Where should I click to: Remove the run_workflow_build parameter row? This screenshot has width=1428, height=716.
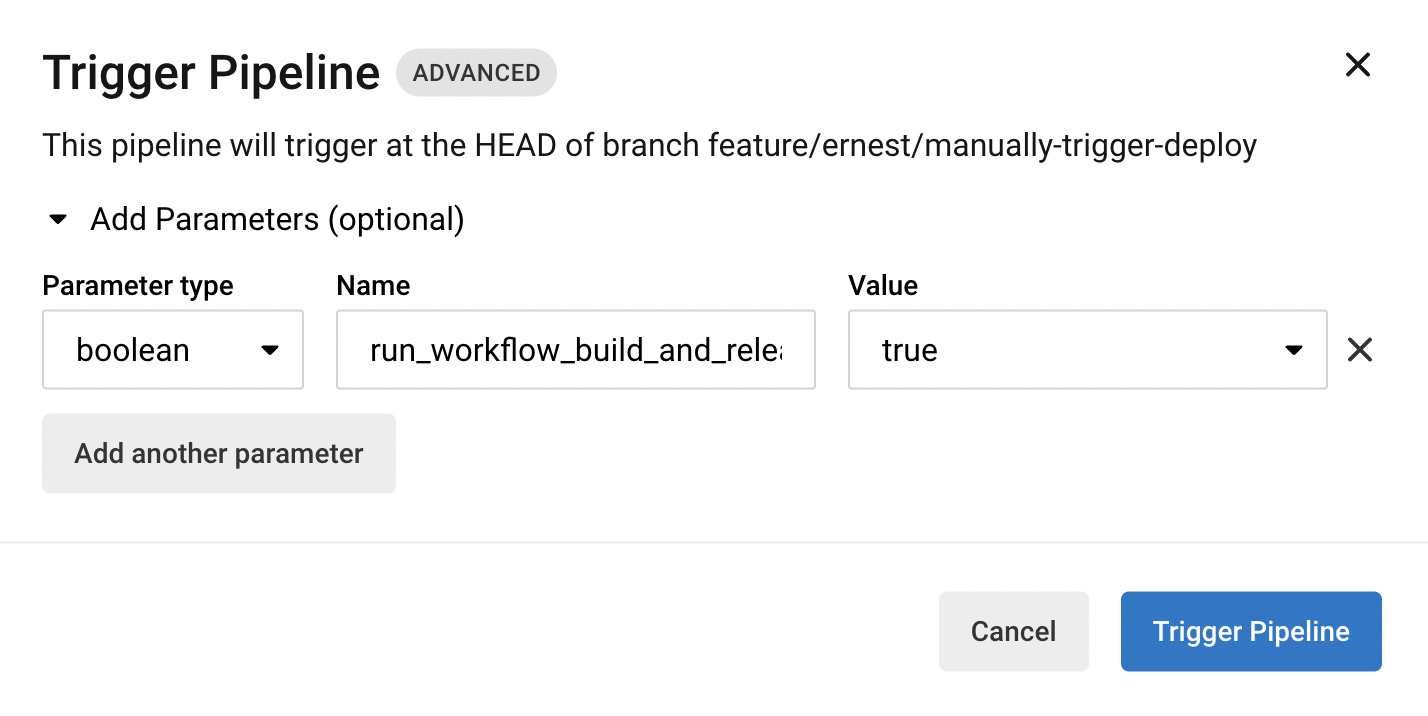pyautogui.click(x=1359, y=349)
